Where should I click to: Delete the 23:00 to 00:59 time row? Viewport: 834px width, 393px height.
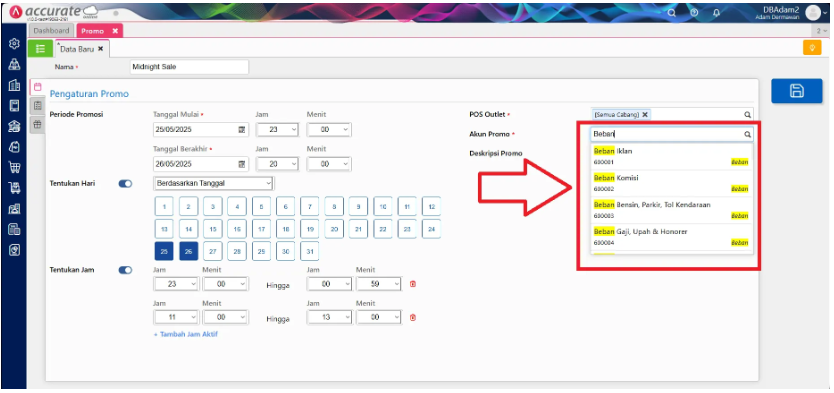tap(413, 284)
